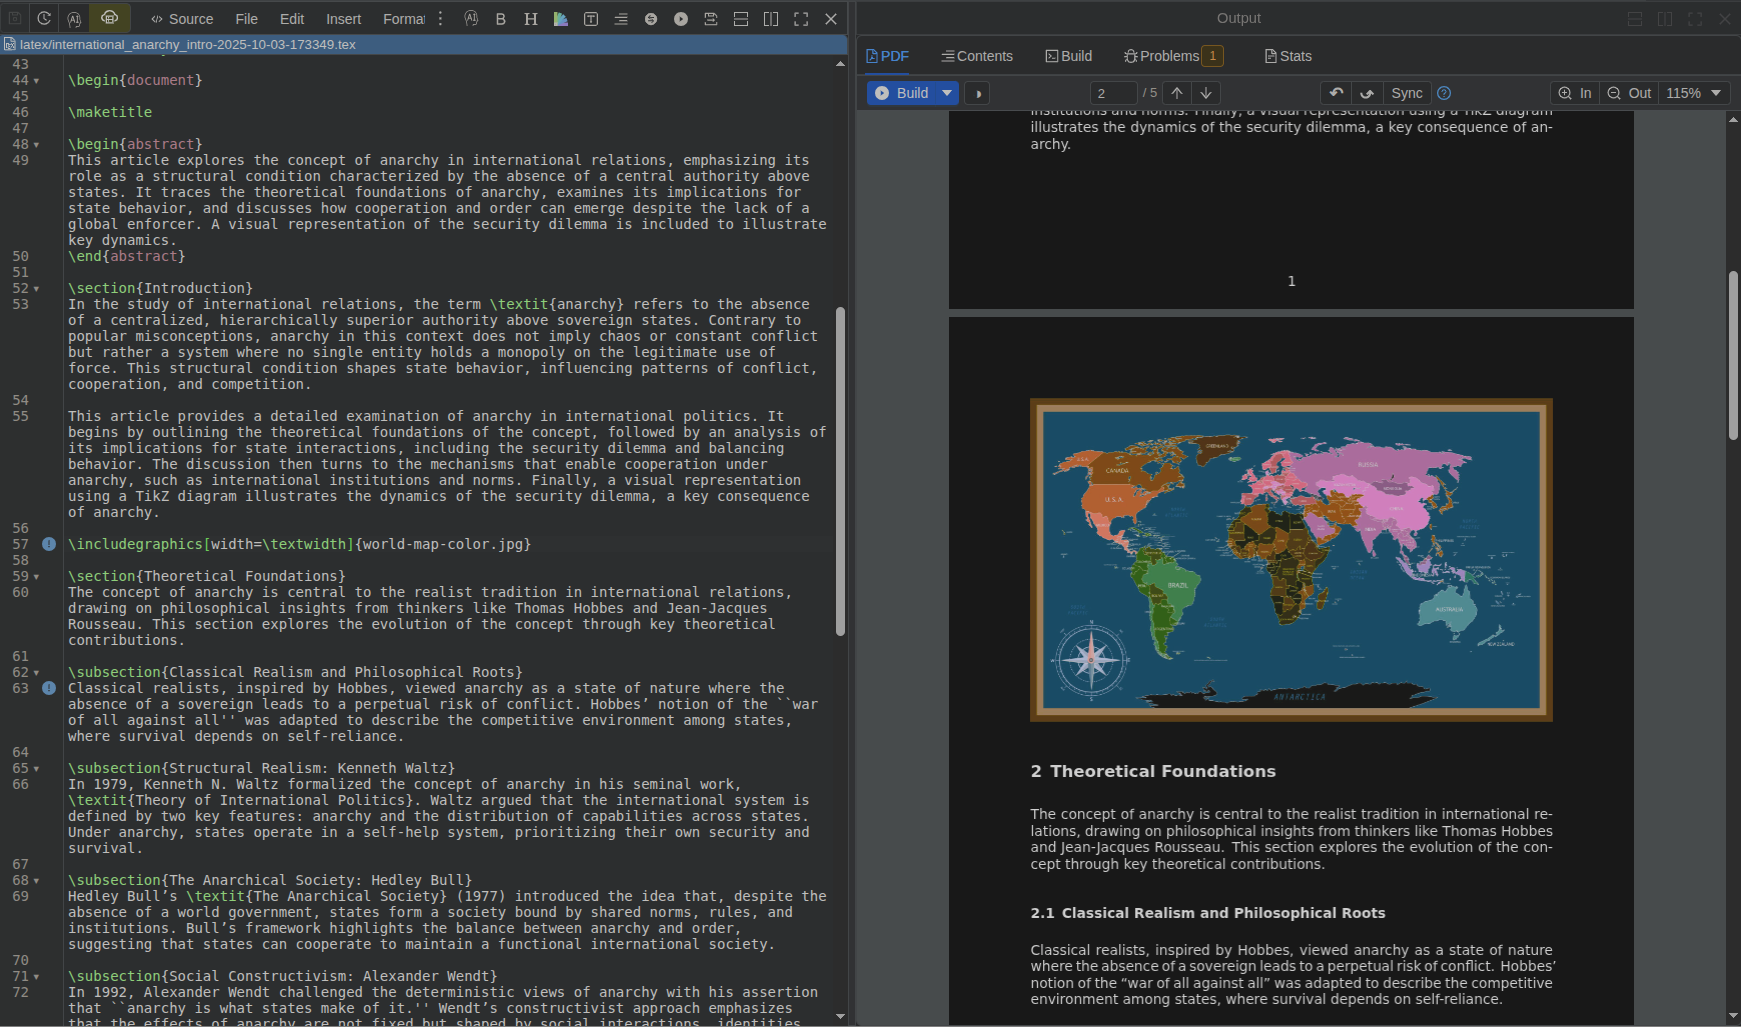
Task: Apply bold formatting with the B icon
Action: coord(501,19)
